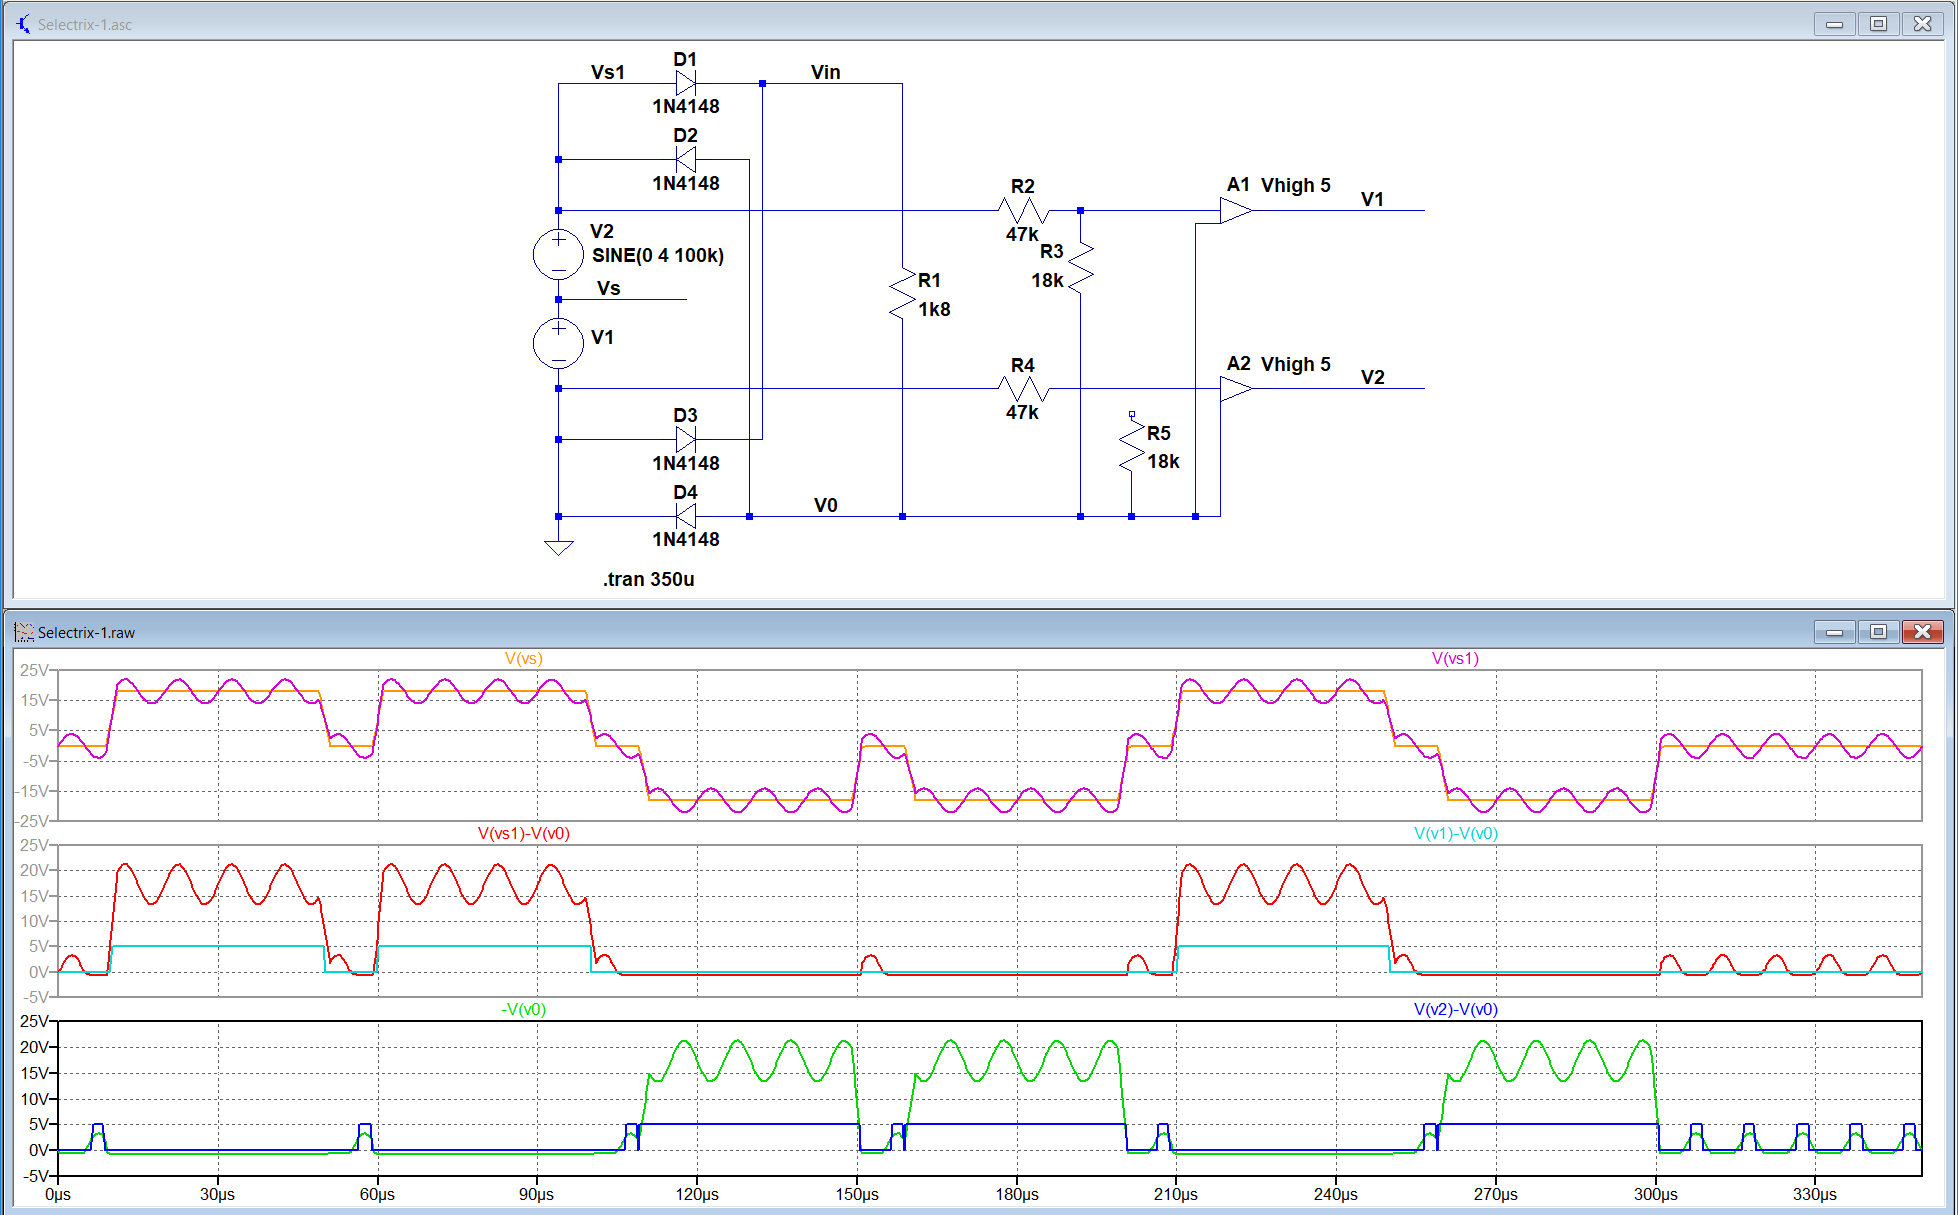1958x1215 pixels.
Task: Minimize the Selectrix-1.asc schematic window
Action: tap(1834, 23)
